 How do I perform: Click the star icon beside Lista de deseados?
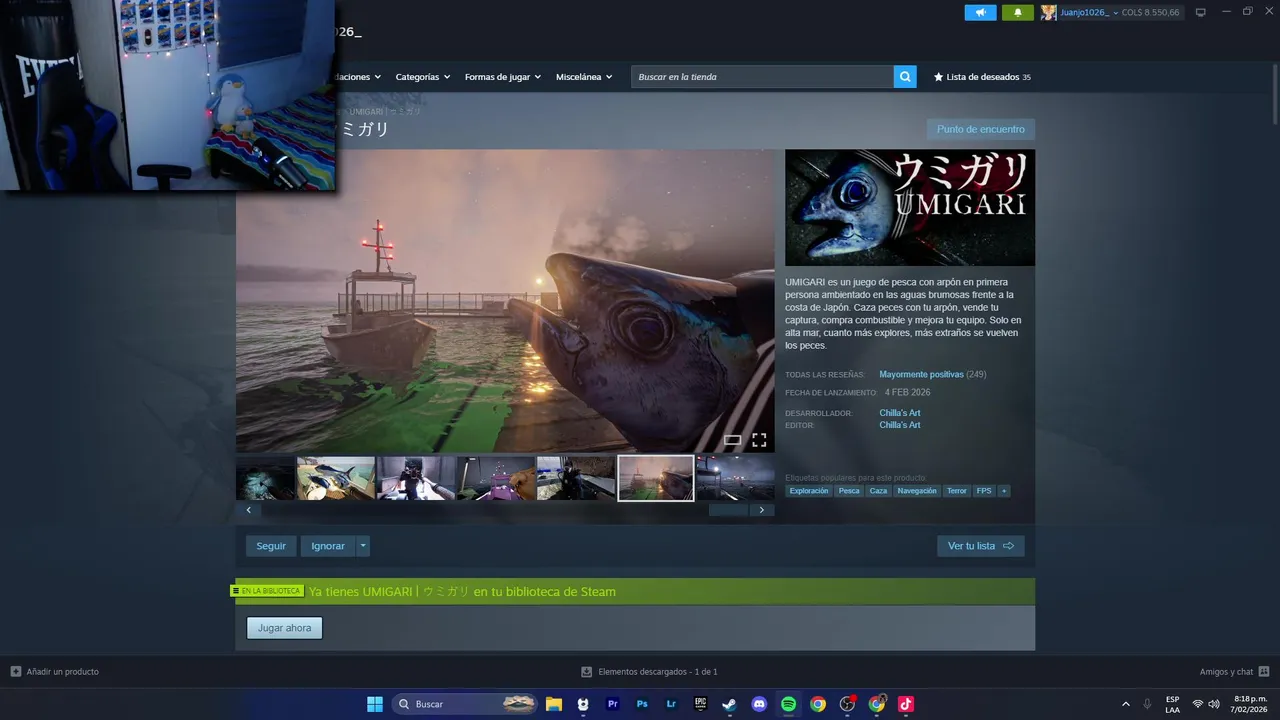(938, 77)
